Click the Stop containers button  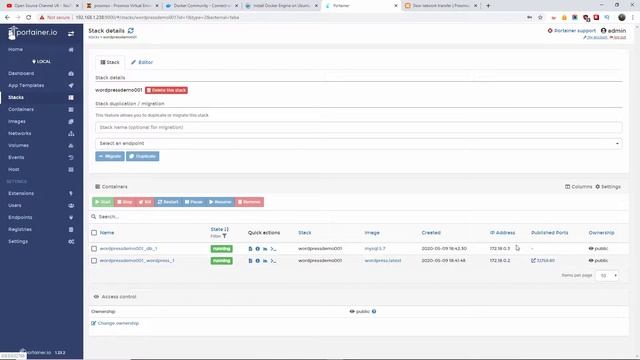[x=124, y=202]
